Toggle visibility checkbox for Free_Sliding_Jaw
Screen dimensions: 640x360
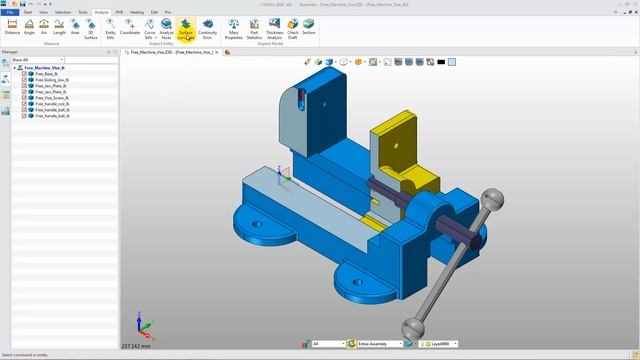[x=24, y=80]
